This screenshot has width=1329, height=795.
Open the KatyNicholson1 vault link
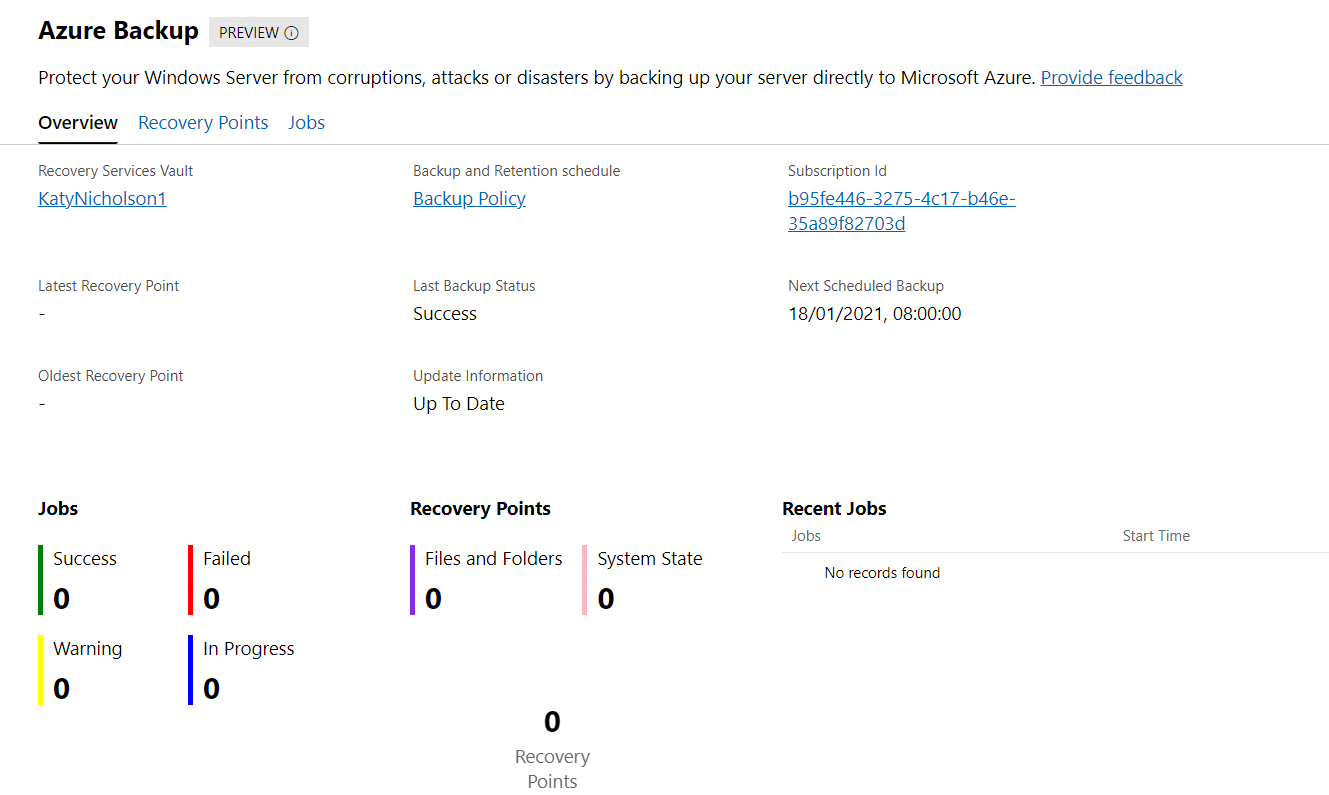point(102,199)
